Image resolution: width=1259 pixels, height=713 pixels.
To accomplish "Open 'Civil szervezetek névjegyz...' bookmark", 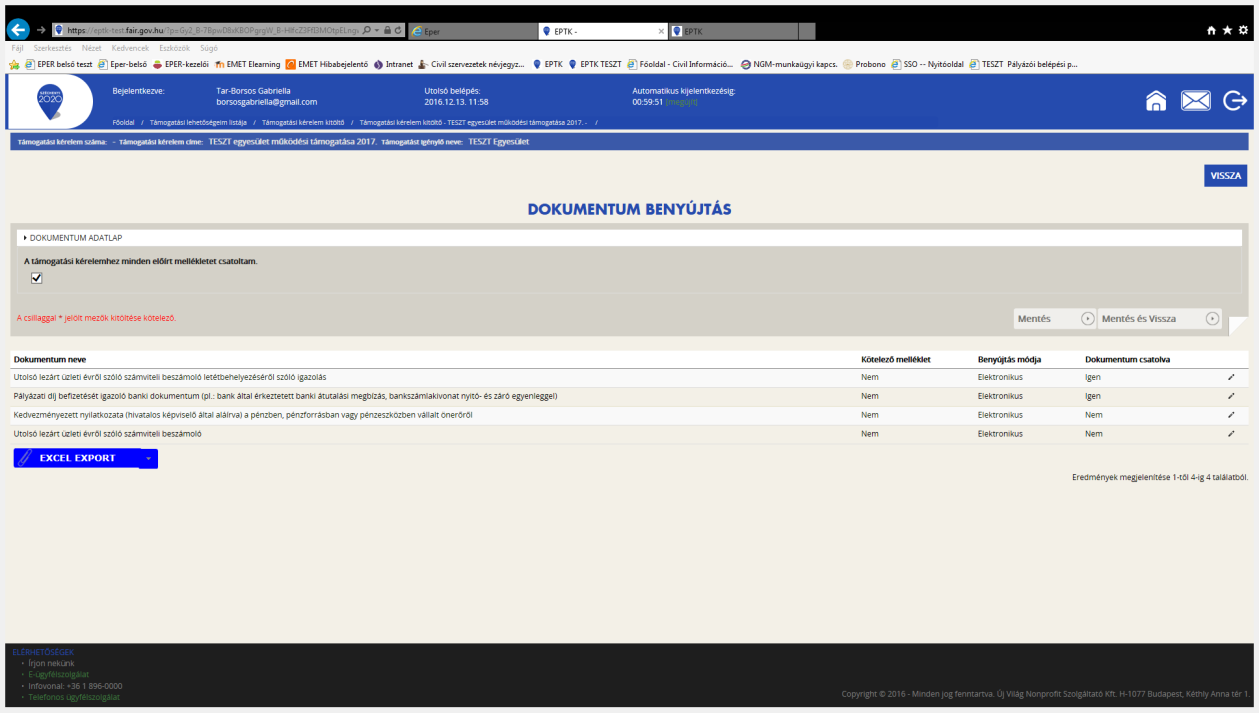I will coord(473,64).
